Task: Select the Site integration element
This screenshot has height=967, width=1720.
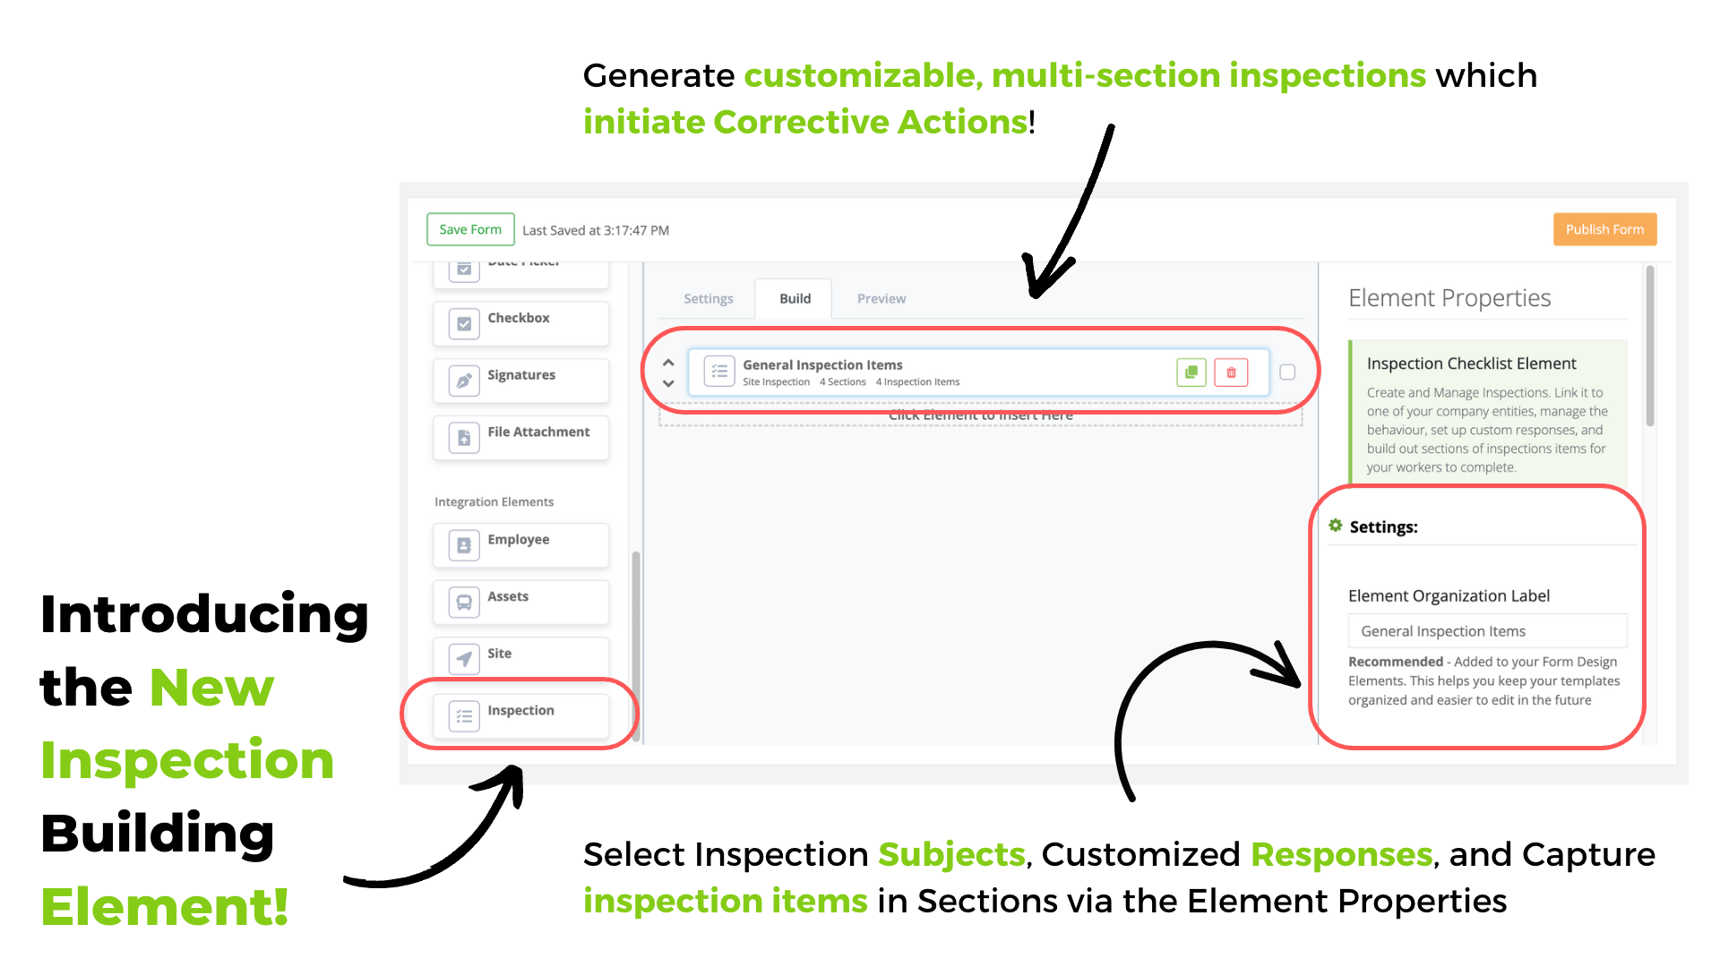Action: 520,658
